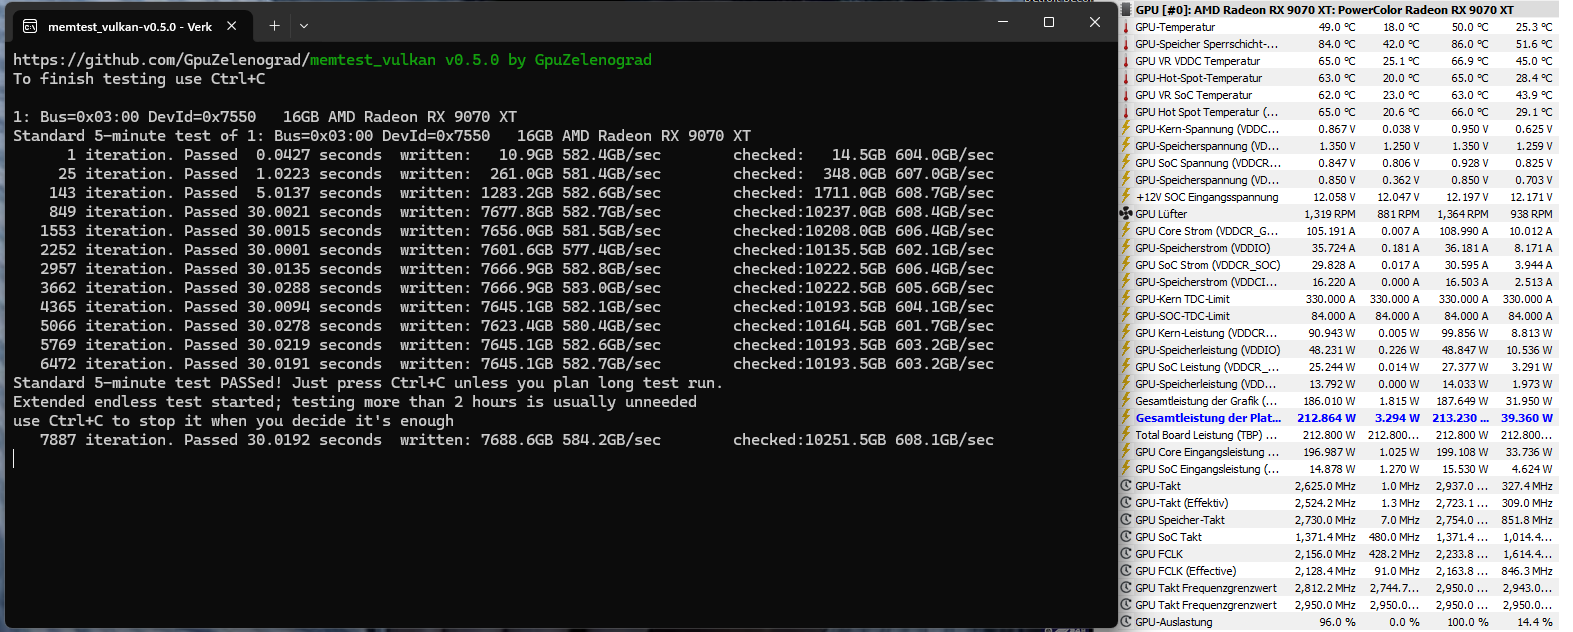Minimize the terminal window
1573x632 pixels.
click(x=1003, y=22)
